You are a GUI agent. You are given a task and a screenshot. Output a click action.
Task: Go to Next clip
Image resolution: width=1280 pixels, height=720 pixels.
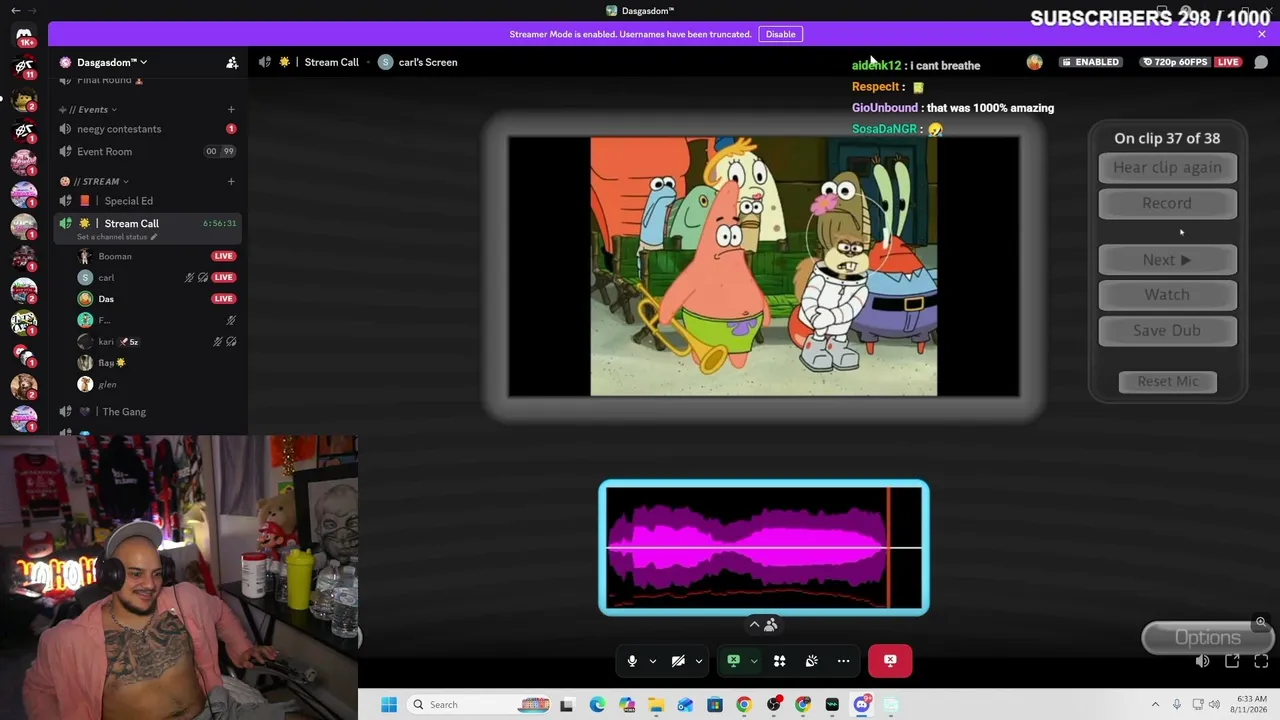[x=1167, y=260]
